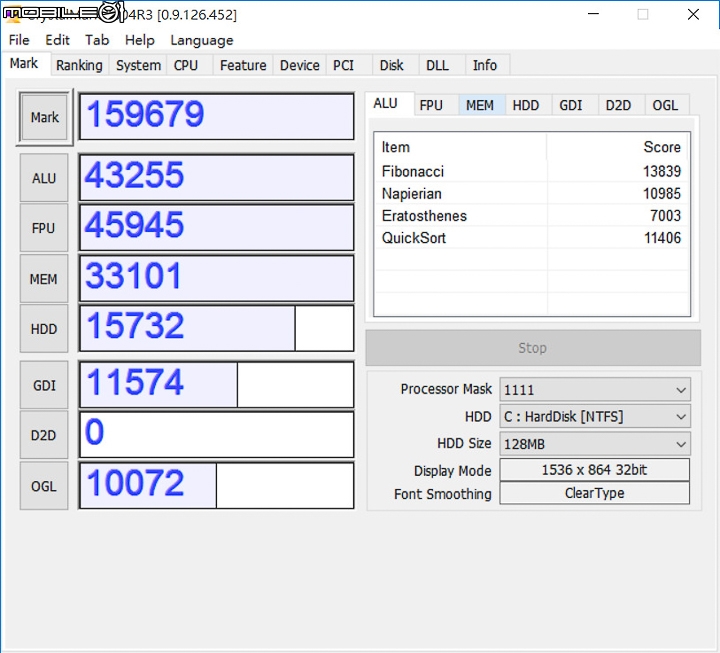Click the Stop button
Viewport: 720px width, 653px height.
533,348
